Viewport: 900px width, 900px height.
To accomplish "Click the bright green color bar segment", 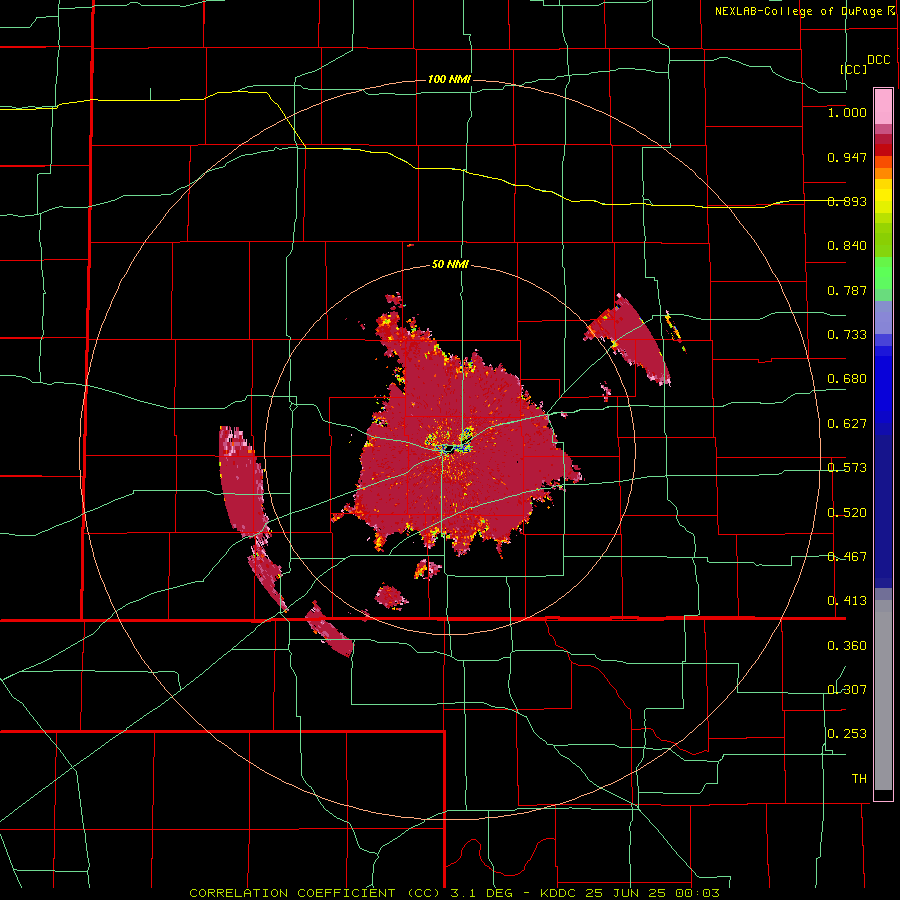I will [x=883, y=273].
